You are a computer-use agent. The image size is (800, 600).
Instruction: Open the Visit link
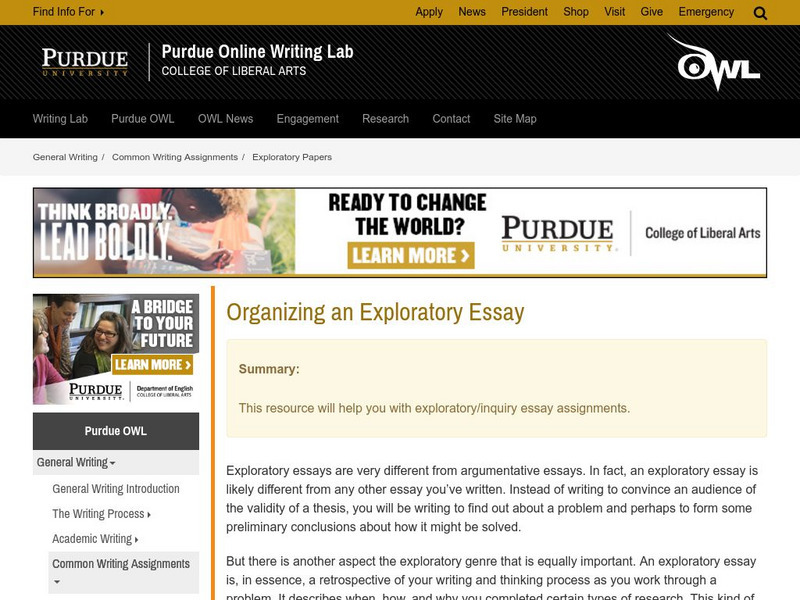point(614,12)
